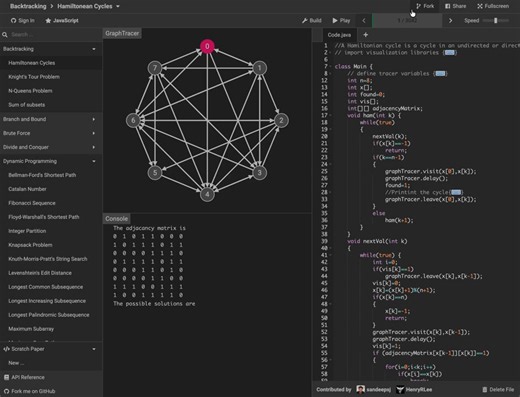Fold the ham function at line 17

tap(330, 115)
